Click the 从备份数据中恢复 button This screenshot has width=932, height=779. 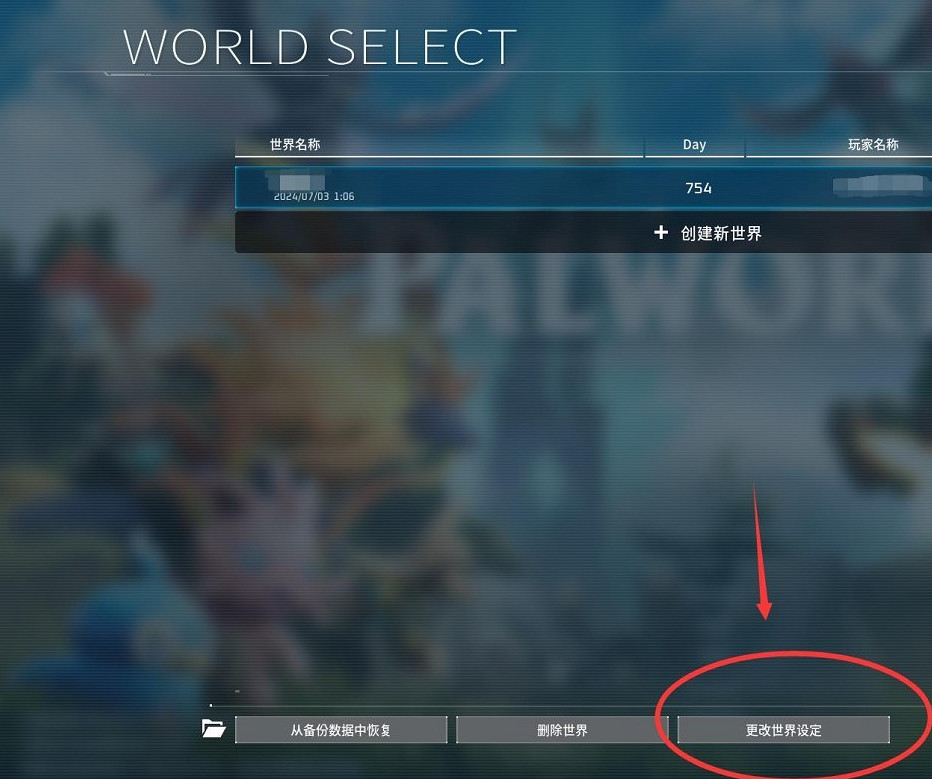341,730
